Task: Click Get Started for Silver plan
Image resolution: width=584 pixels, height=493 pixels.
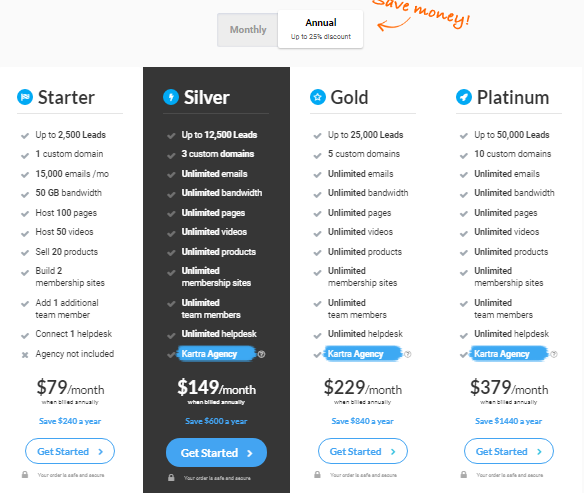Action: [x=216, y=453]
